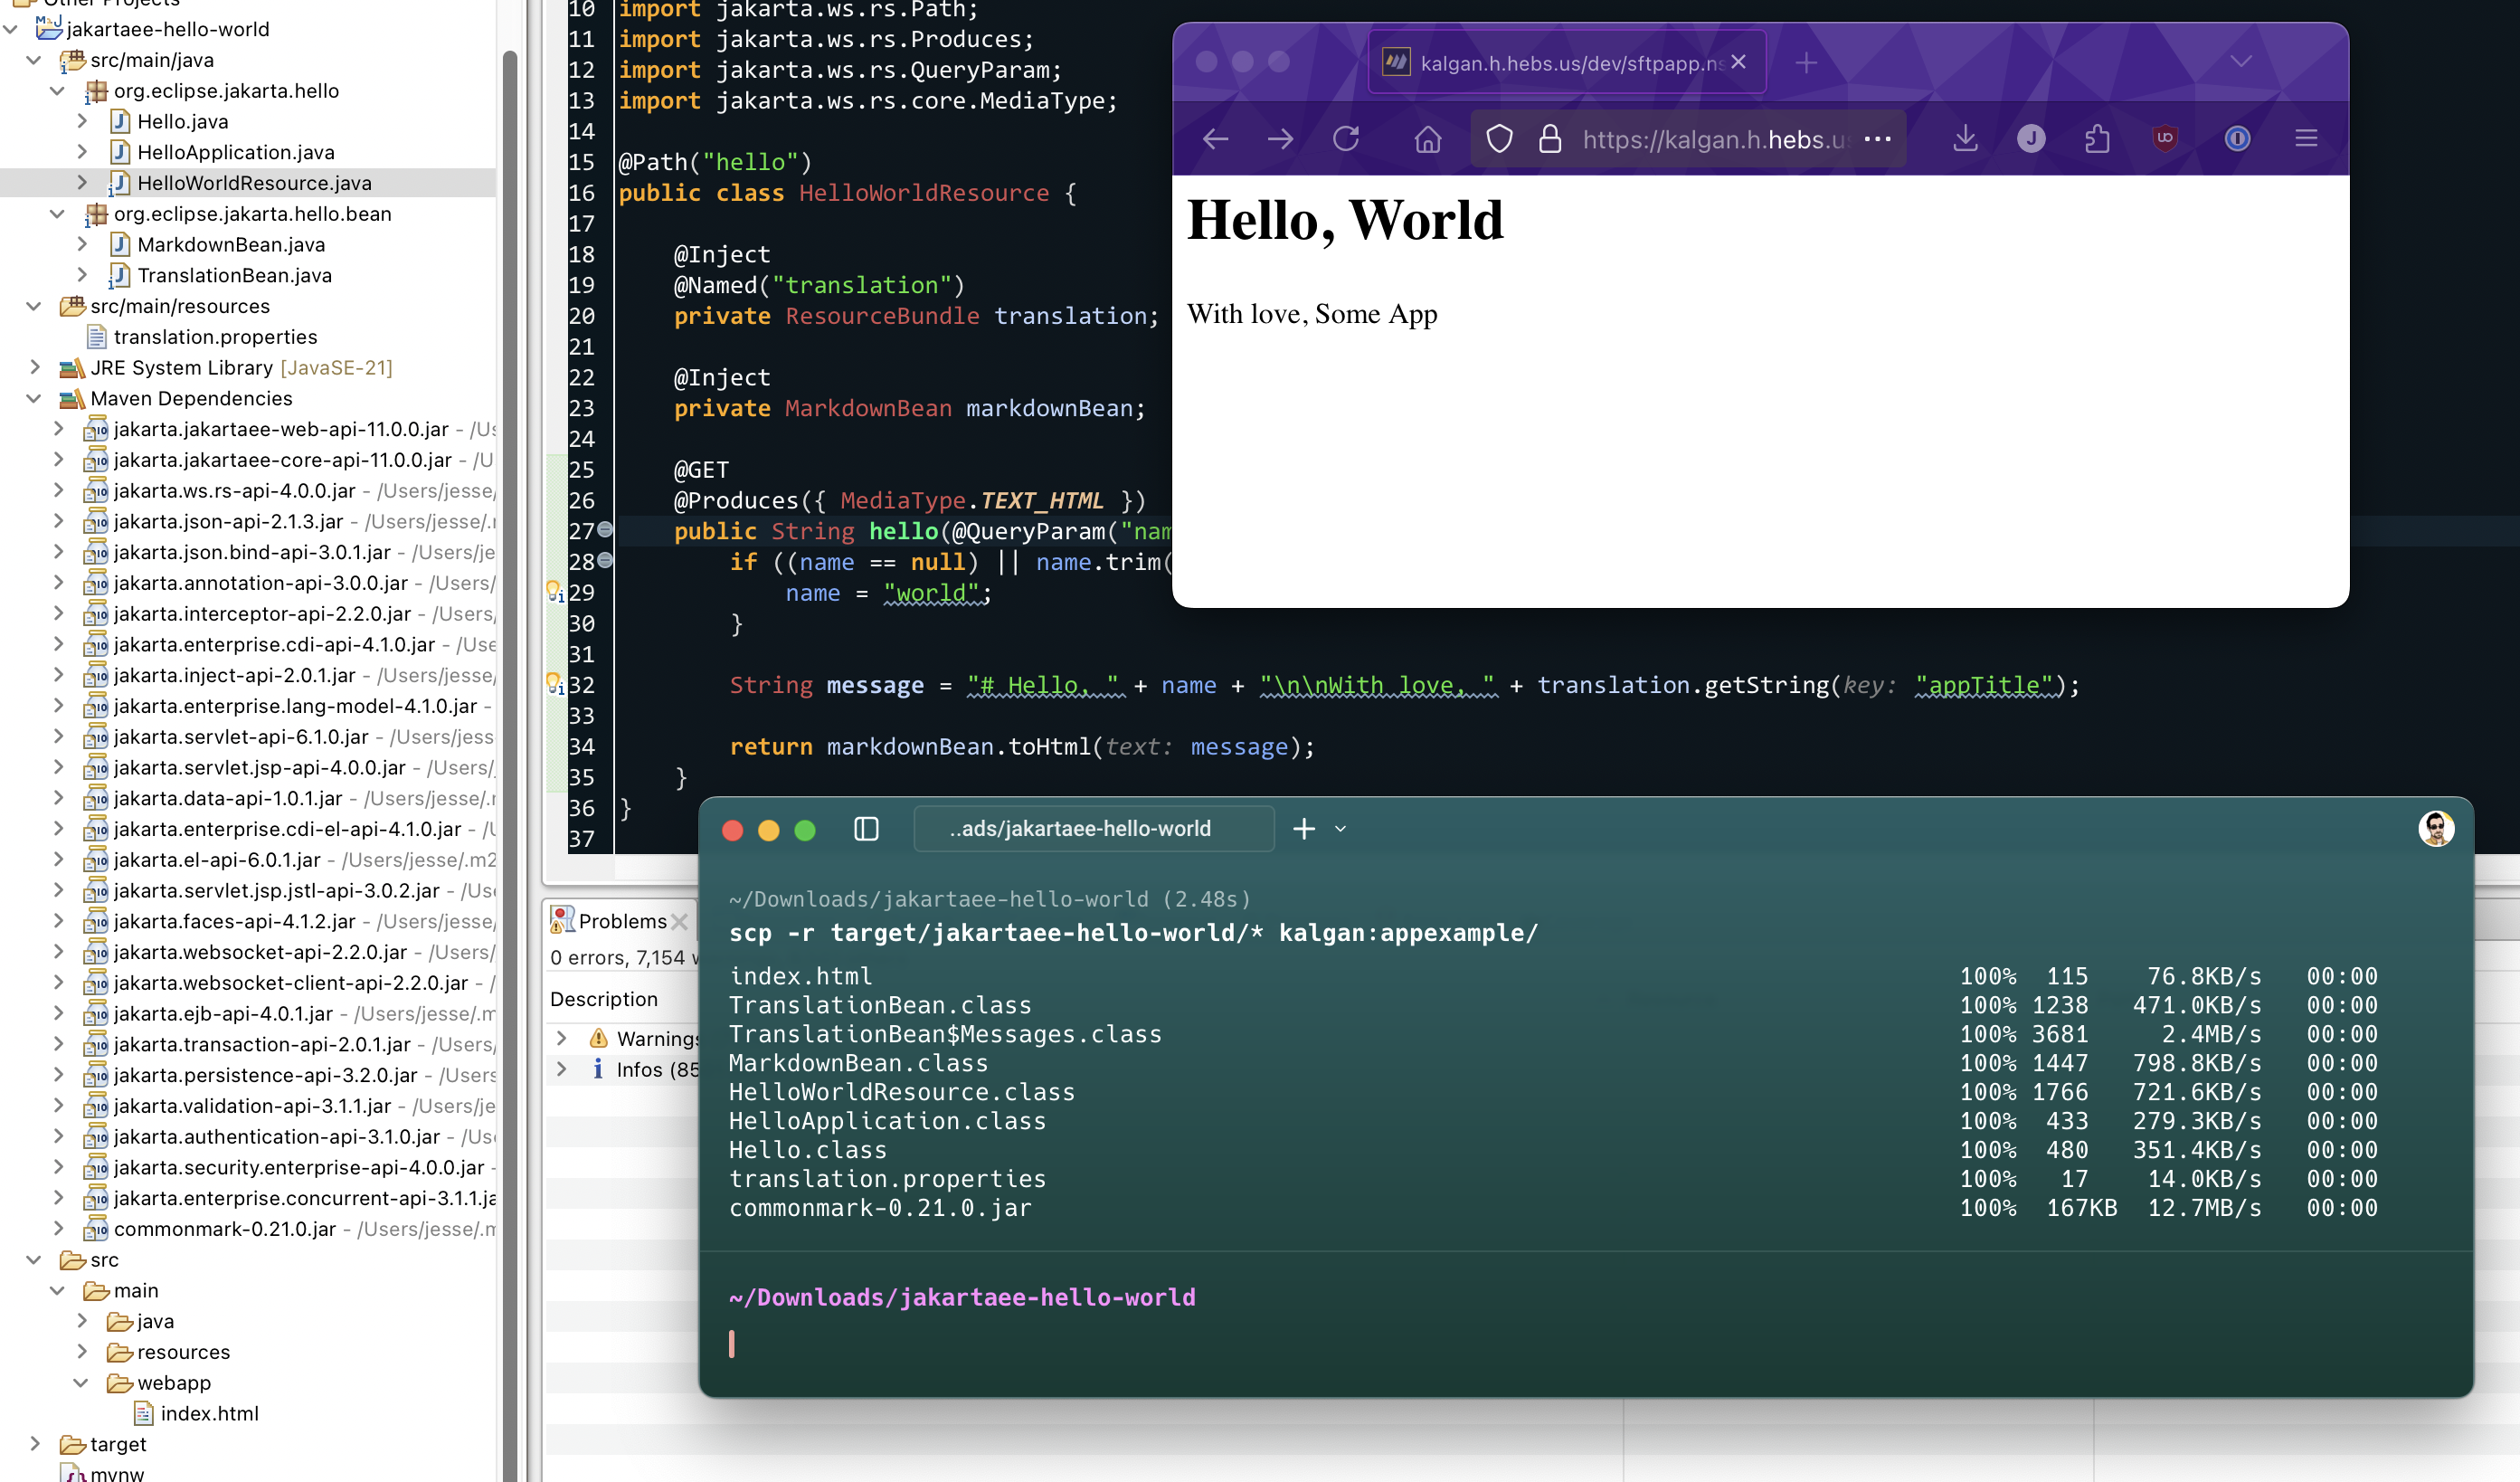2520x1482 pixels.
Task: Open index.html under webapp
Action: coord(209,1414)
